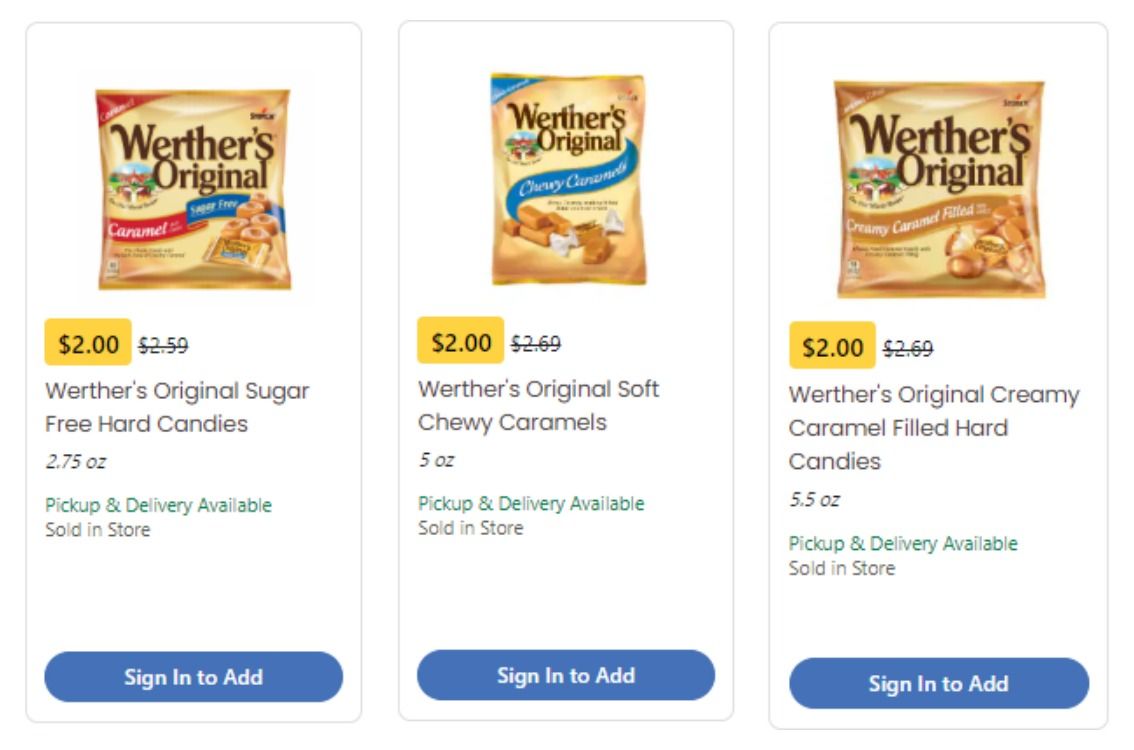The image size is (1134, 750).
Task: Click Pickup & Delivery Available under Sugar Free candies
Action: coord(158,506)
